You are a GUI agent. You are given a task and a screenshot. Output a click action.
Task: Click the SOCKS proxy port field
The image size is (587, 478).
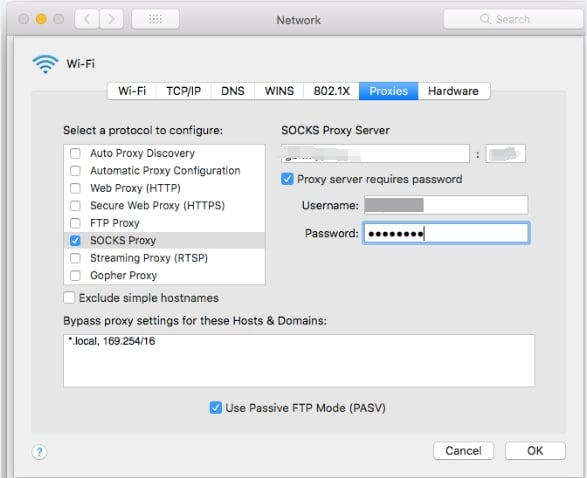click(505, 153)
